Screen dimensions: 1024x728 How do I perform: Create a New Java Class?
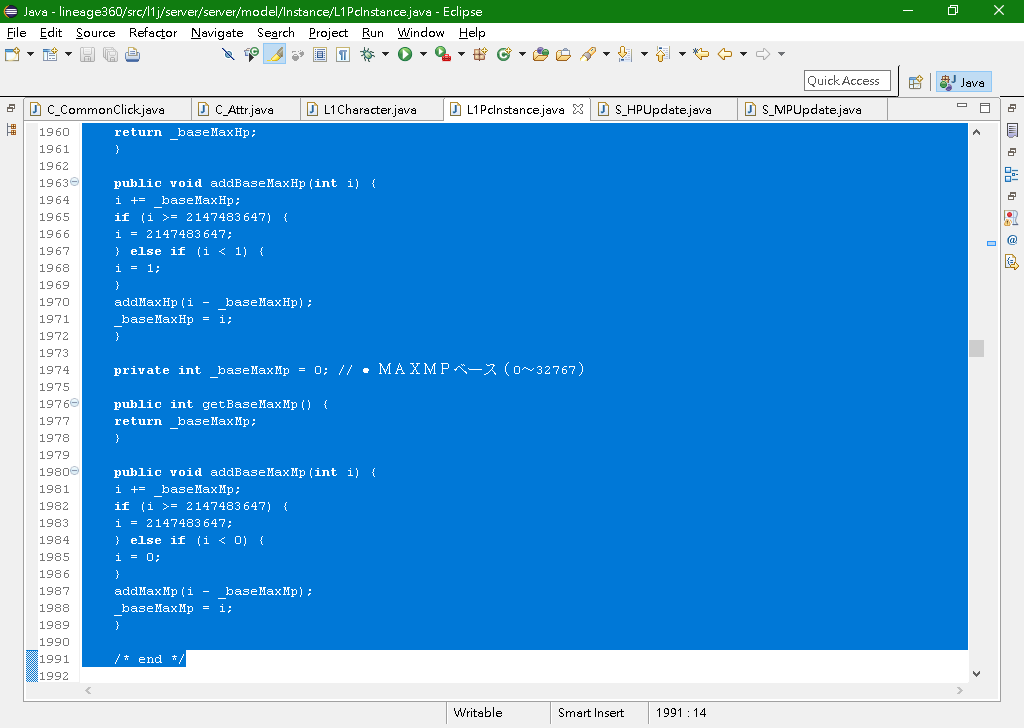pyautogui.click(x=504, y=54)
